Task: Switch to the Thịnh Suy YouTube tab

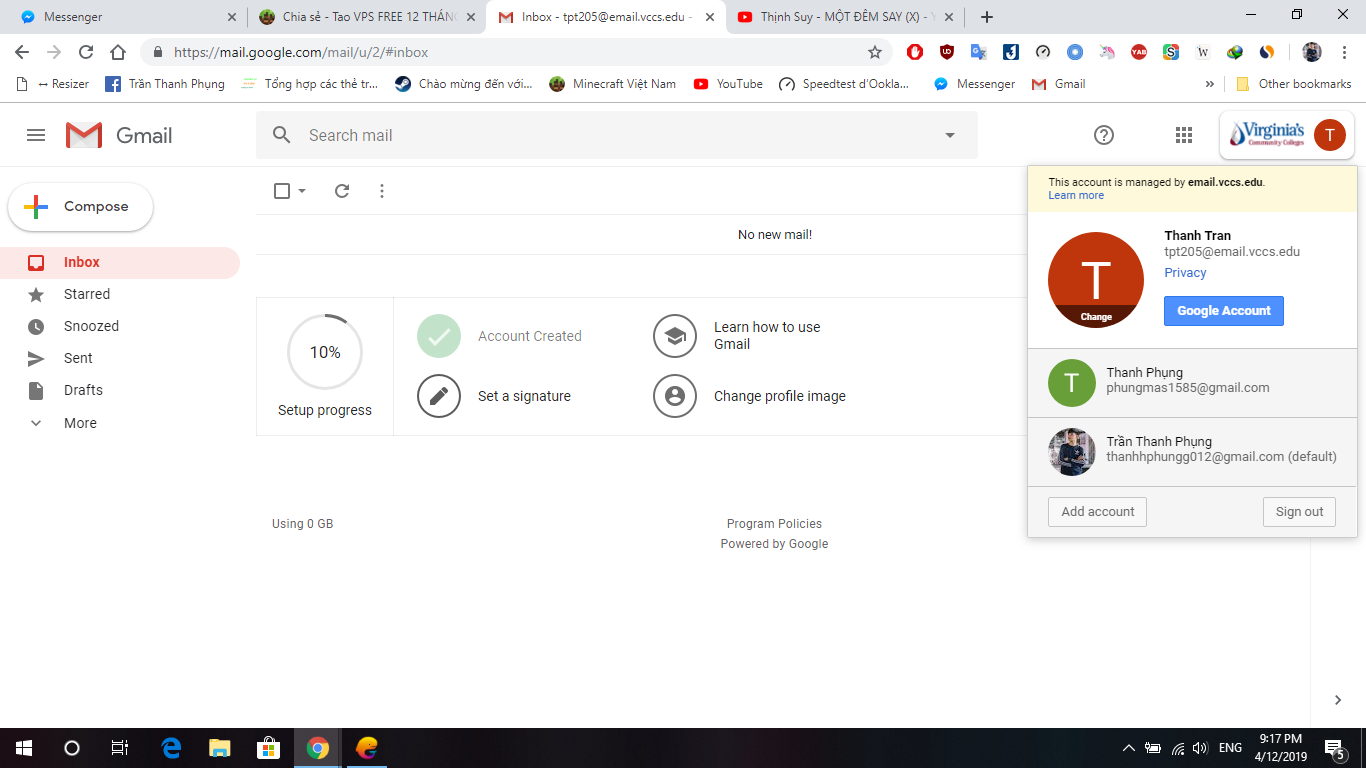Action: (845, 17)
